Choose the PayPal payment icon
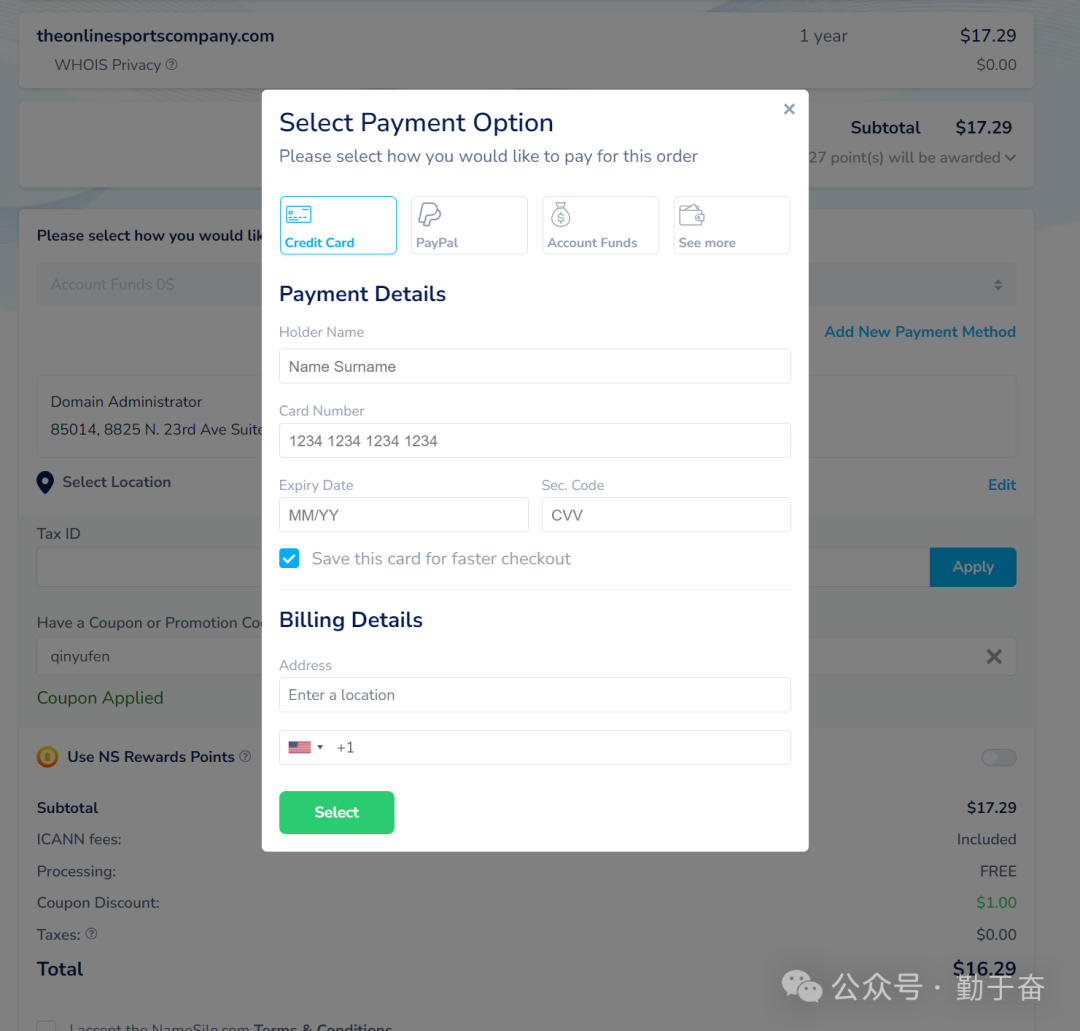This screenshot has width=1080, height=1031. [x=429, y=214]
